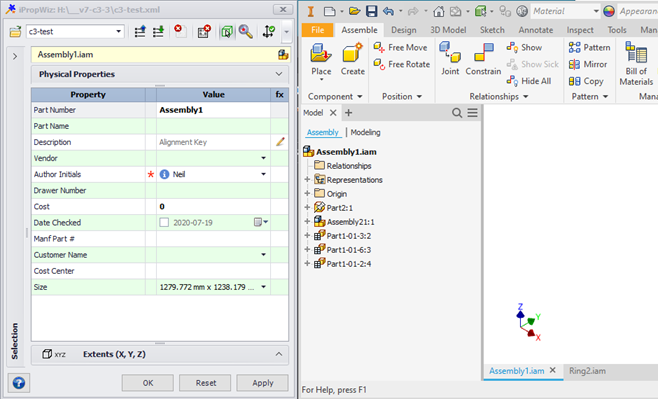The width and height of the screenshot is (658, 399).
Task: Switch to the Sketch ribbon tab
Action: [492, 30]
